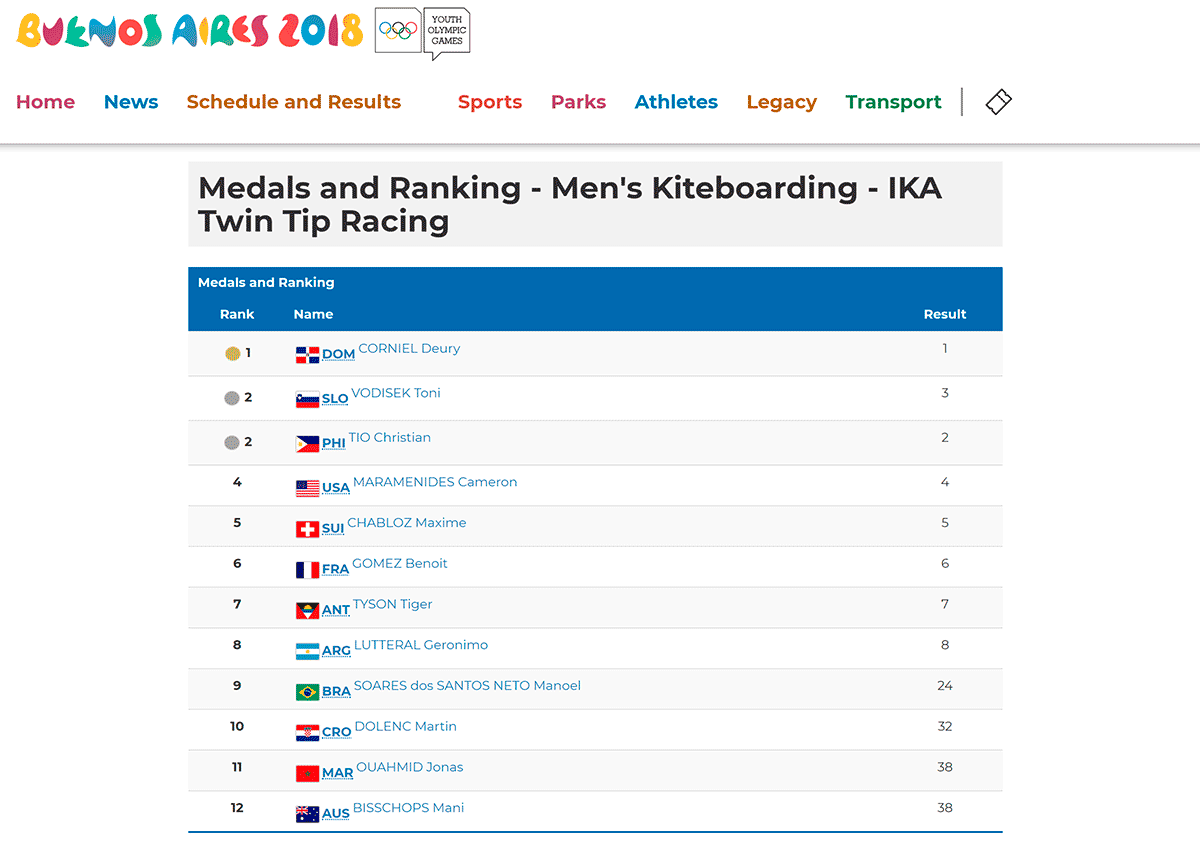1200x845 pixels.
Task: Click the Slovenia flag icon
Action: tap(307, 399)
